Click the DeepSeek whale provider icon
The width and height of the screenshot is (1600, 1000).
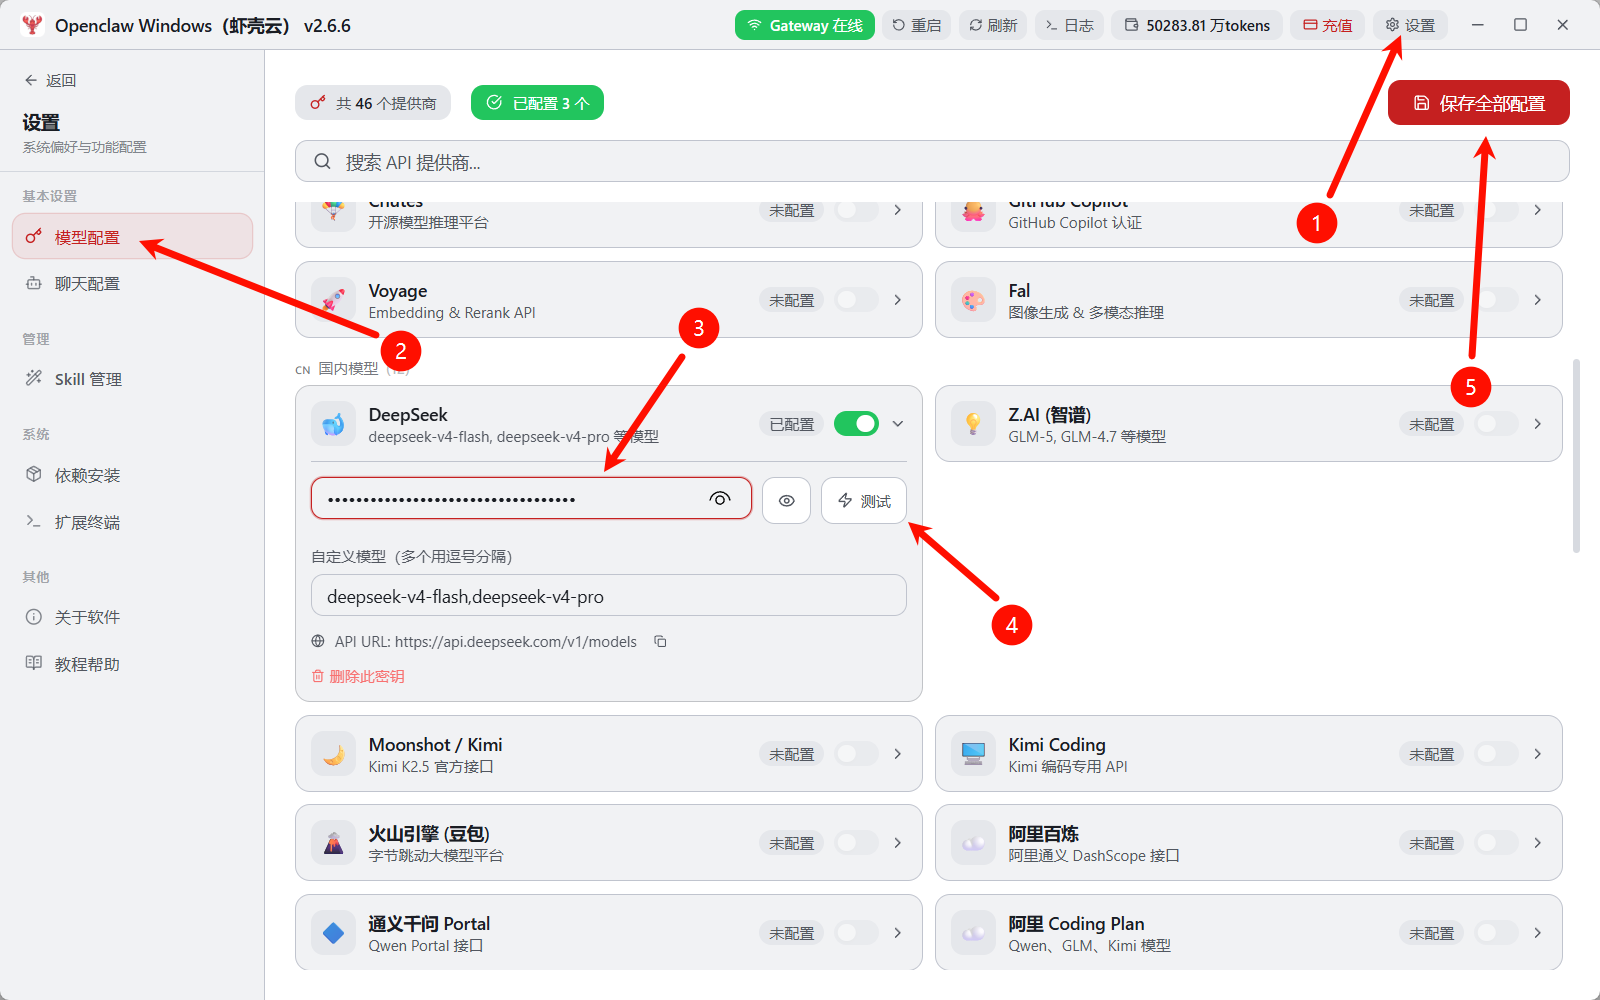333,424
